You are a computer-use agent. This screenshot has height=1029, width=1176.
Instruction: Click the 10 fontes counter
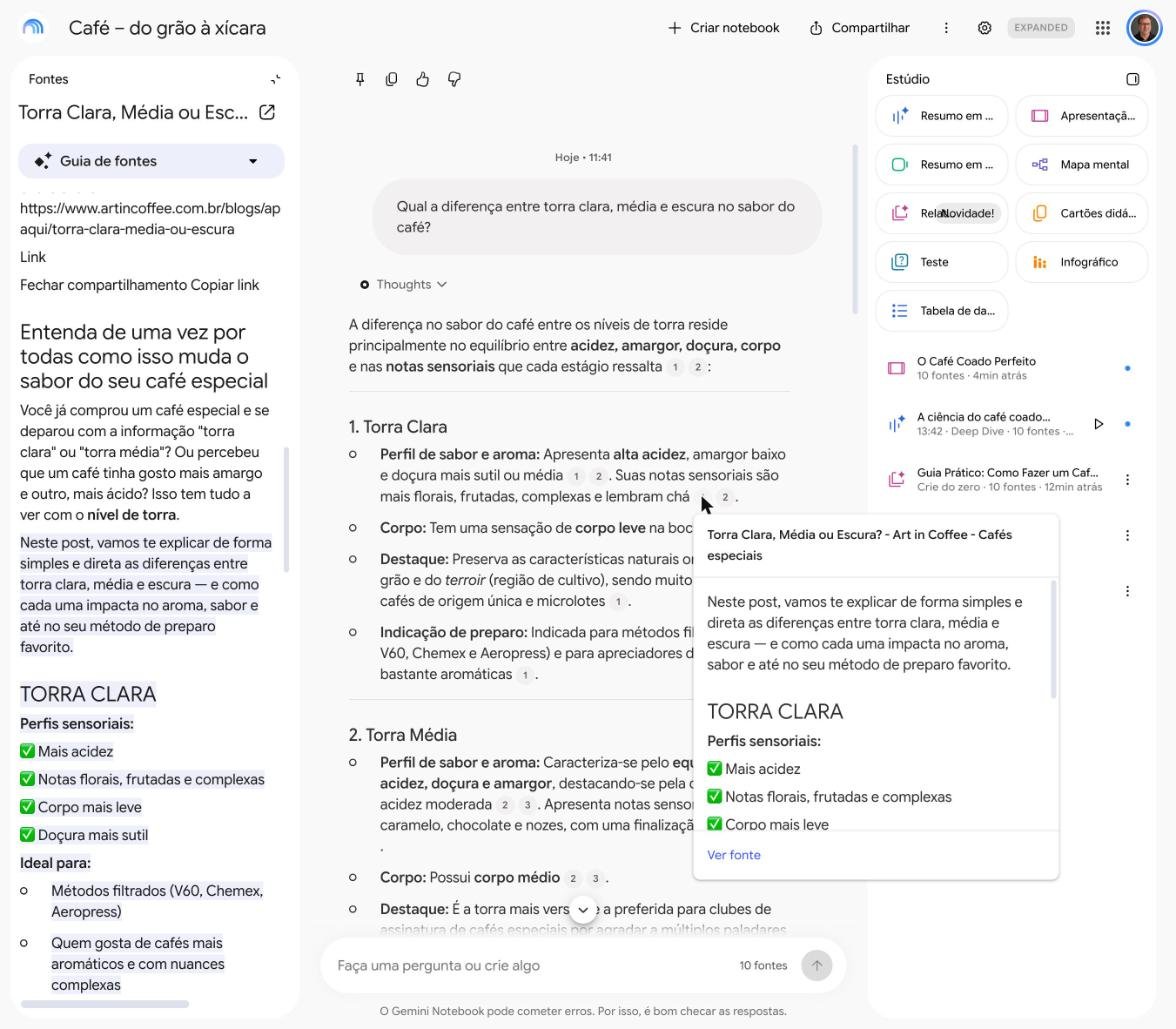point(763,965)
